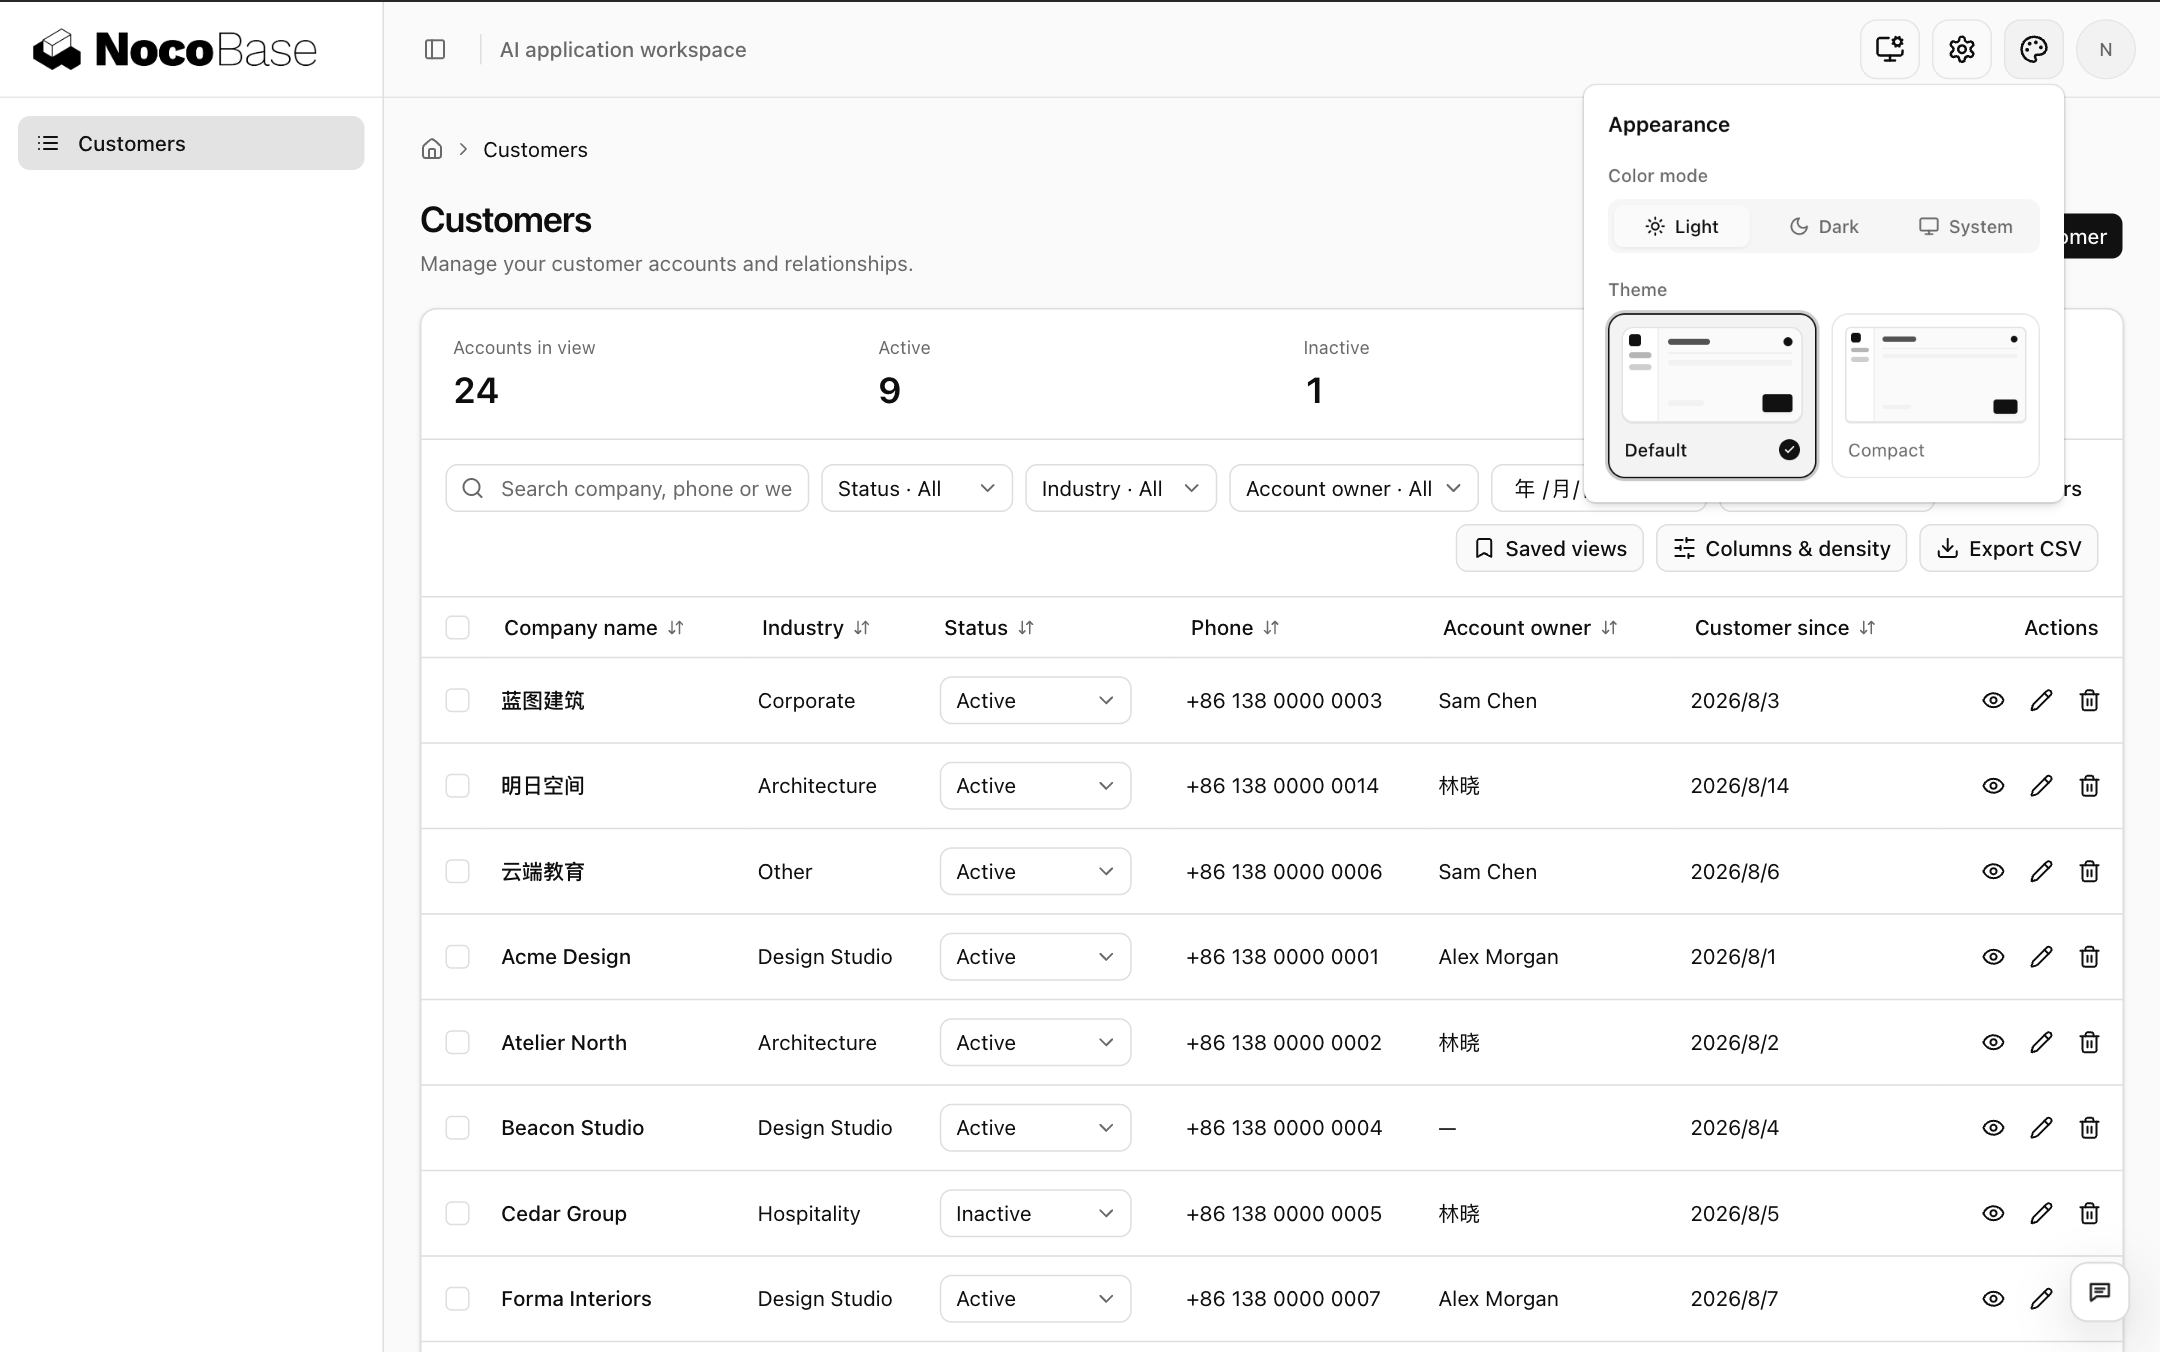2160x1352 pixels.
Task: Open Columns & density settings
Action: coord(1781,548)
